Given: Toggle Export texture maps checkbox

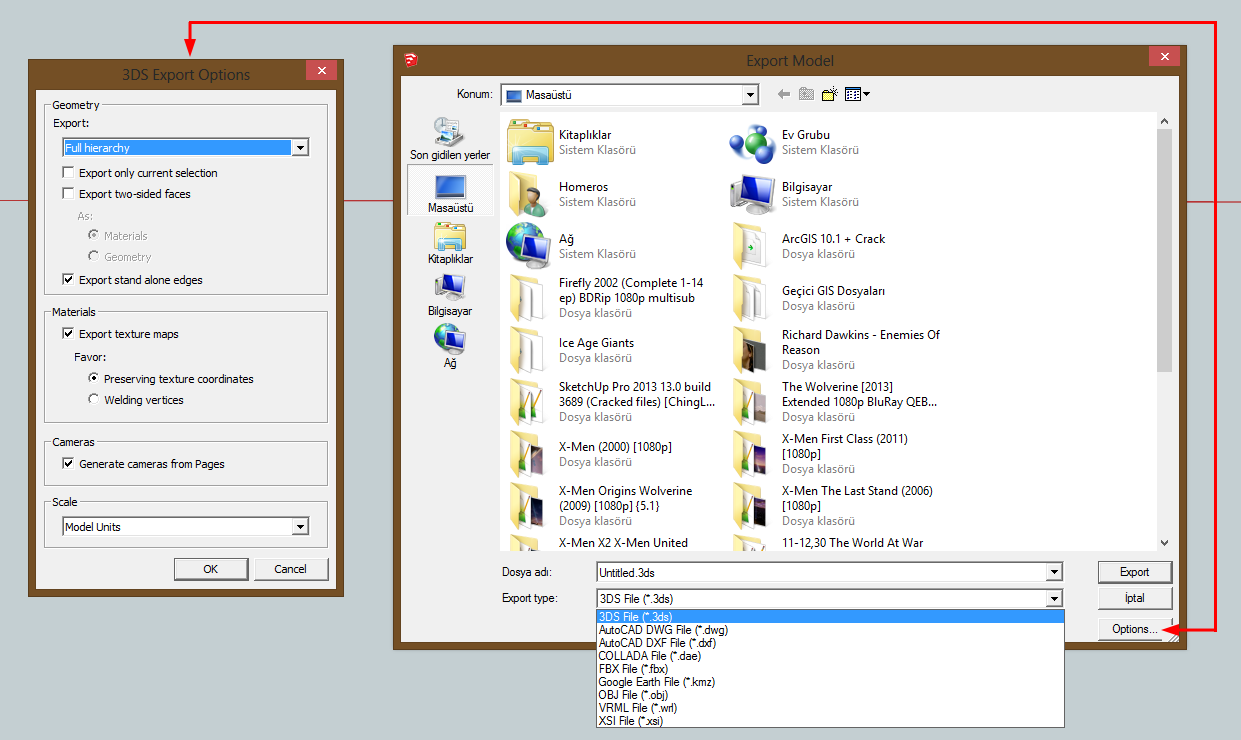Looking at the screenshot, I should [68, 334].
